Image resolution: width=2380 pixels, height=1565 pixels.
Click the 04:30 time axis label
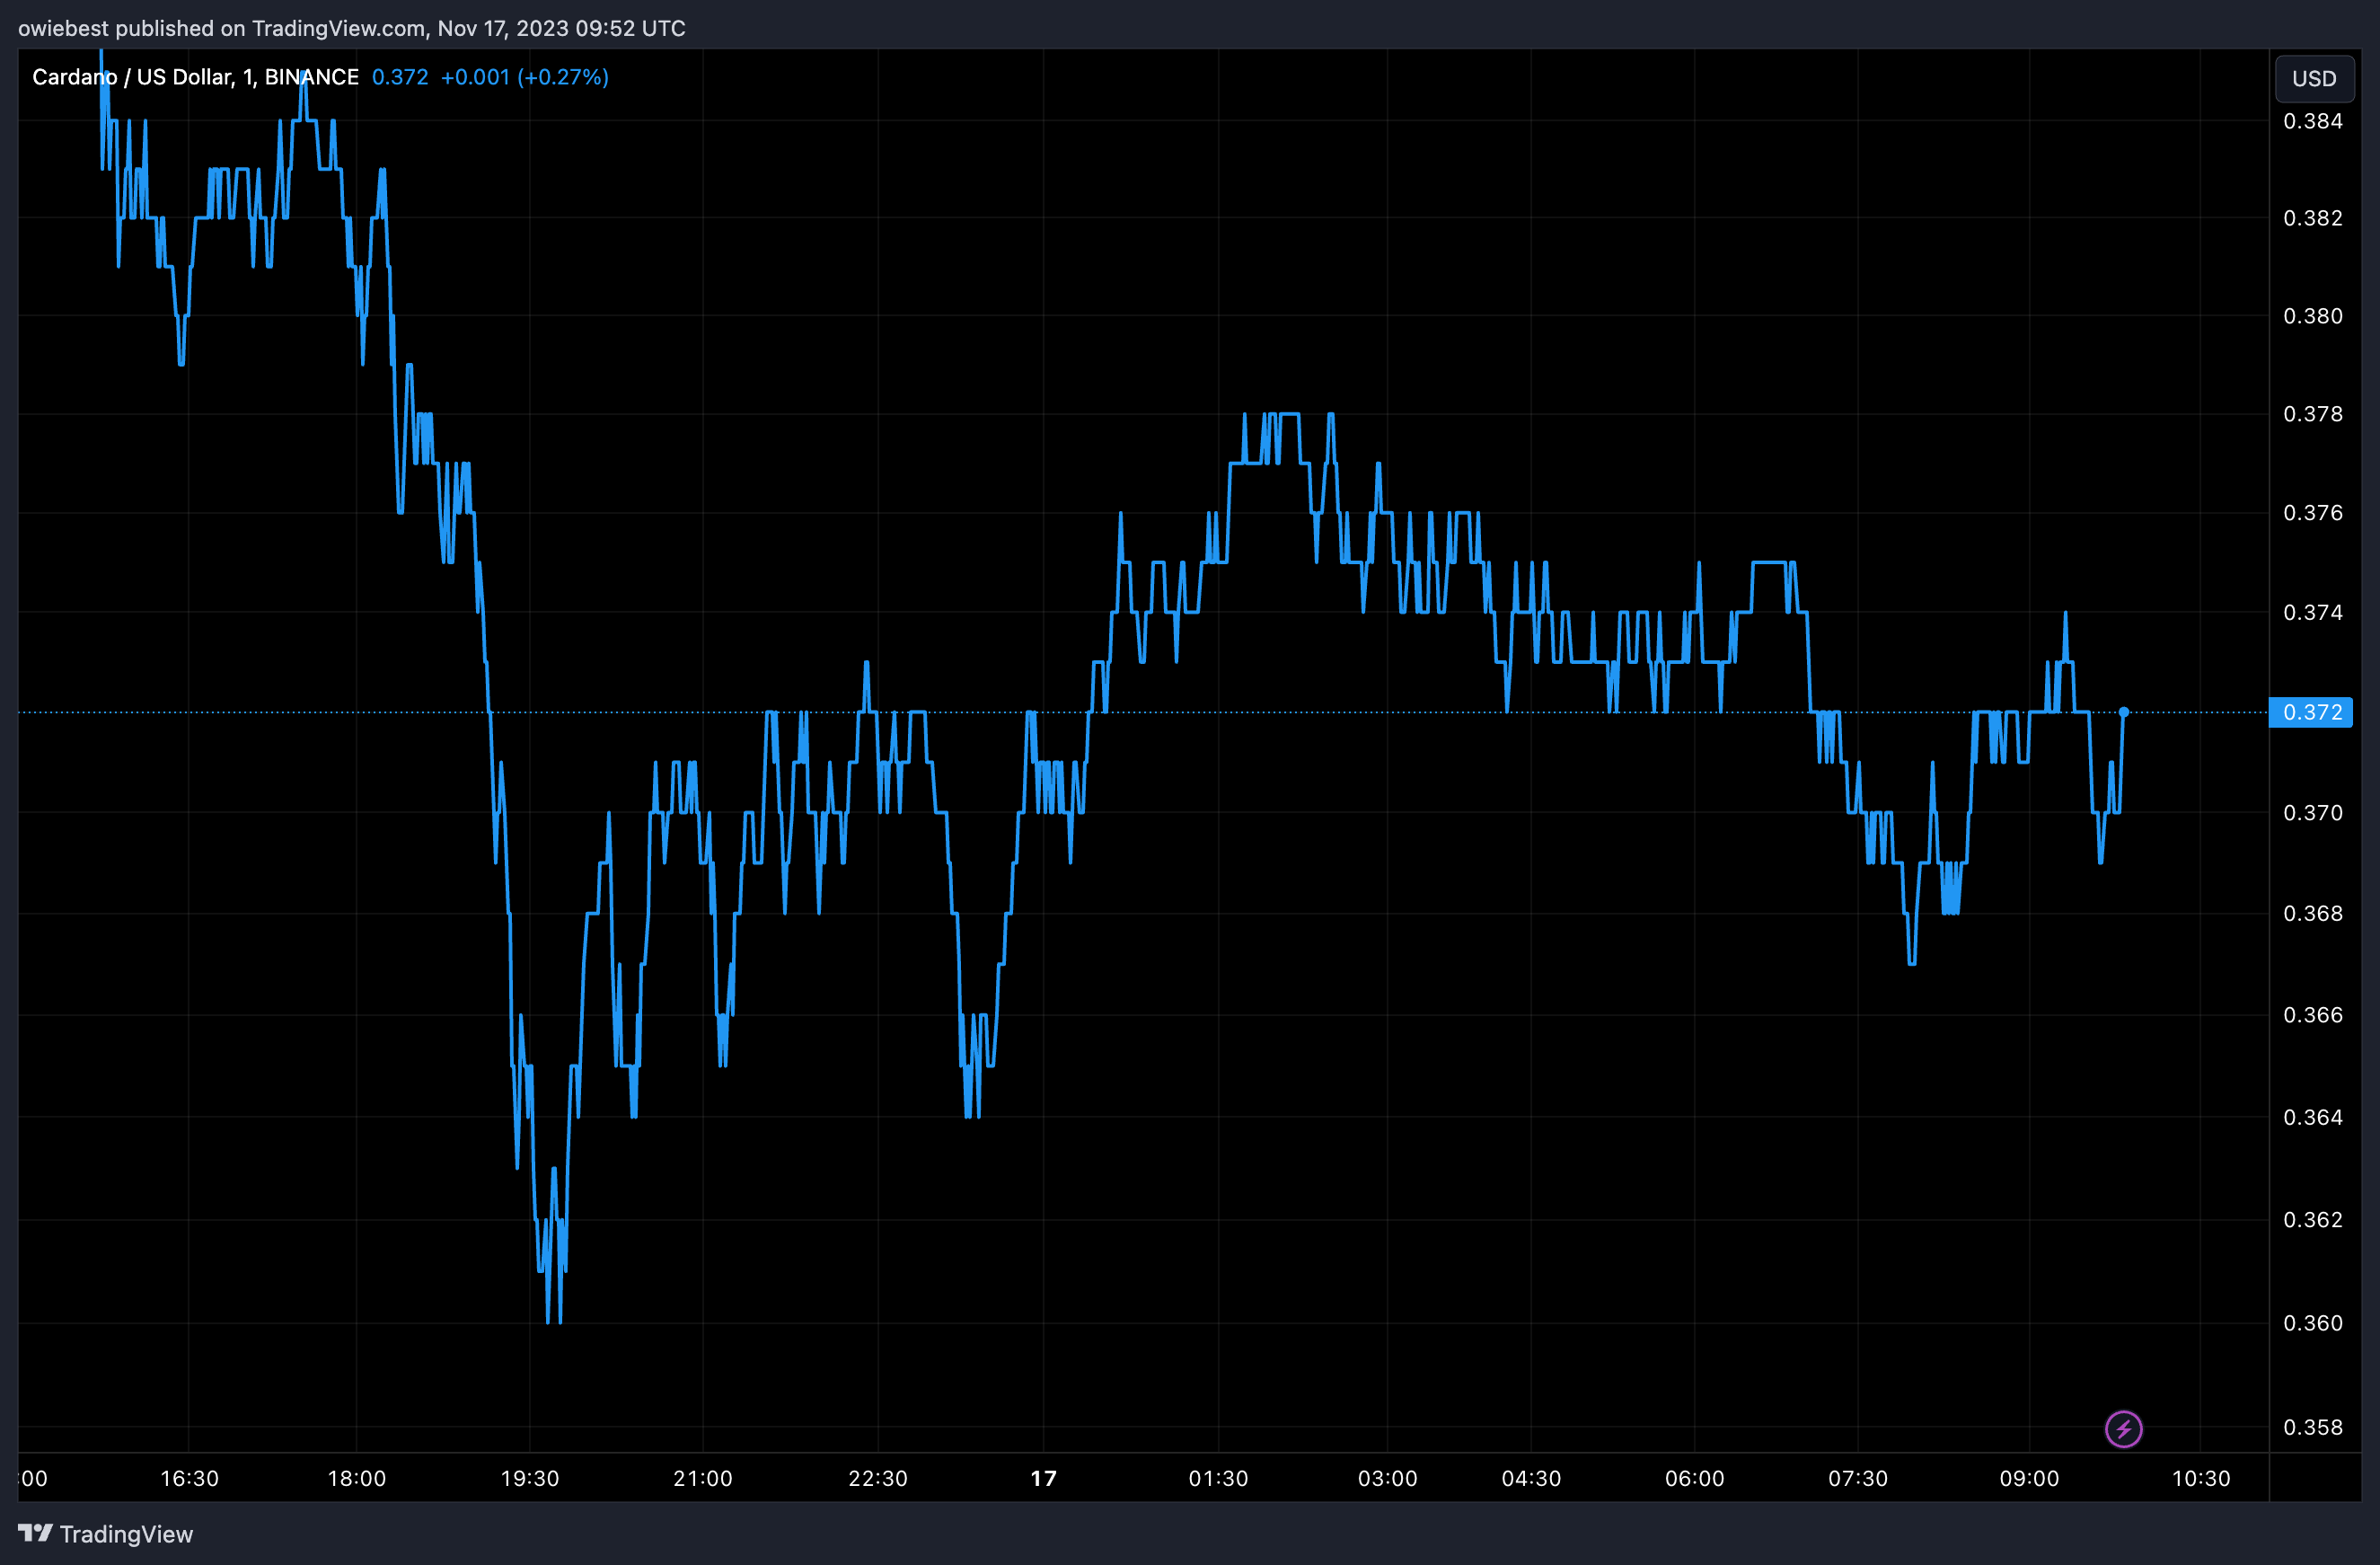pyautogui.click(x=1531, y=1478)
